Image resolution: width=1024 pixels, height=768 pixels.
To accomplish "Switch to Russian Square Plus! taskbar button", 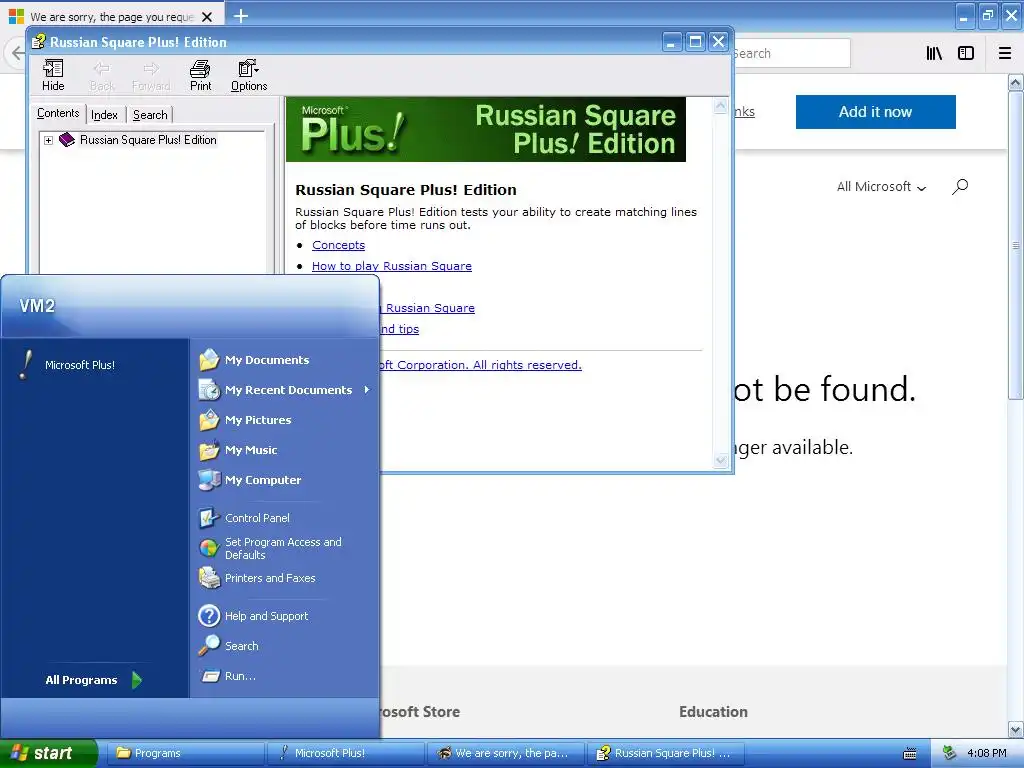I will coord(667,753).
